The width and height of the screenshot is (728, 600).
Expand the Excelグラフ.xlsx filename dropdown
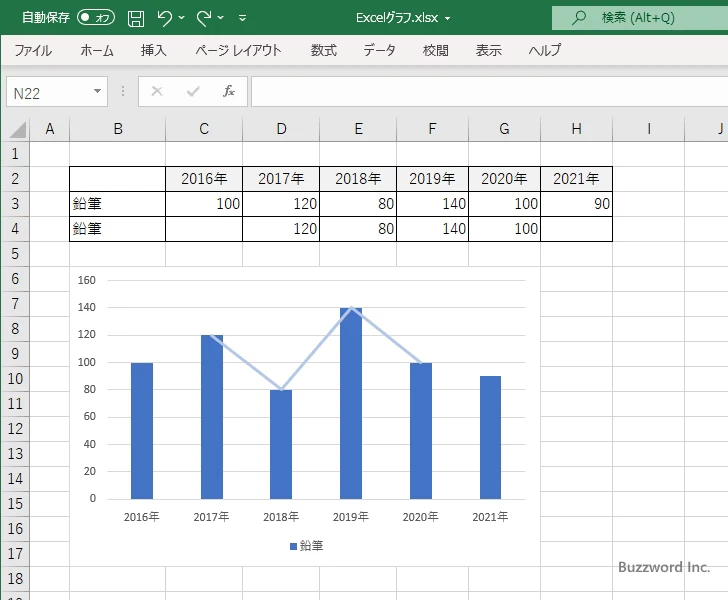448,19
